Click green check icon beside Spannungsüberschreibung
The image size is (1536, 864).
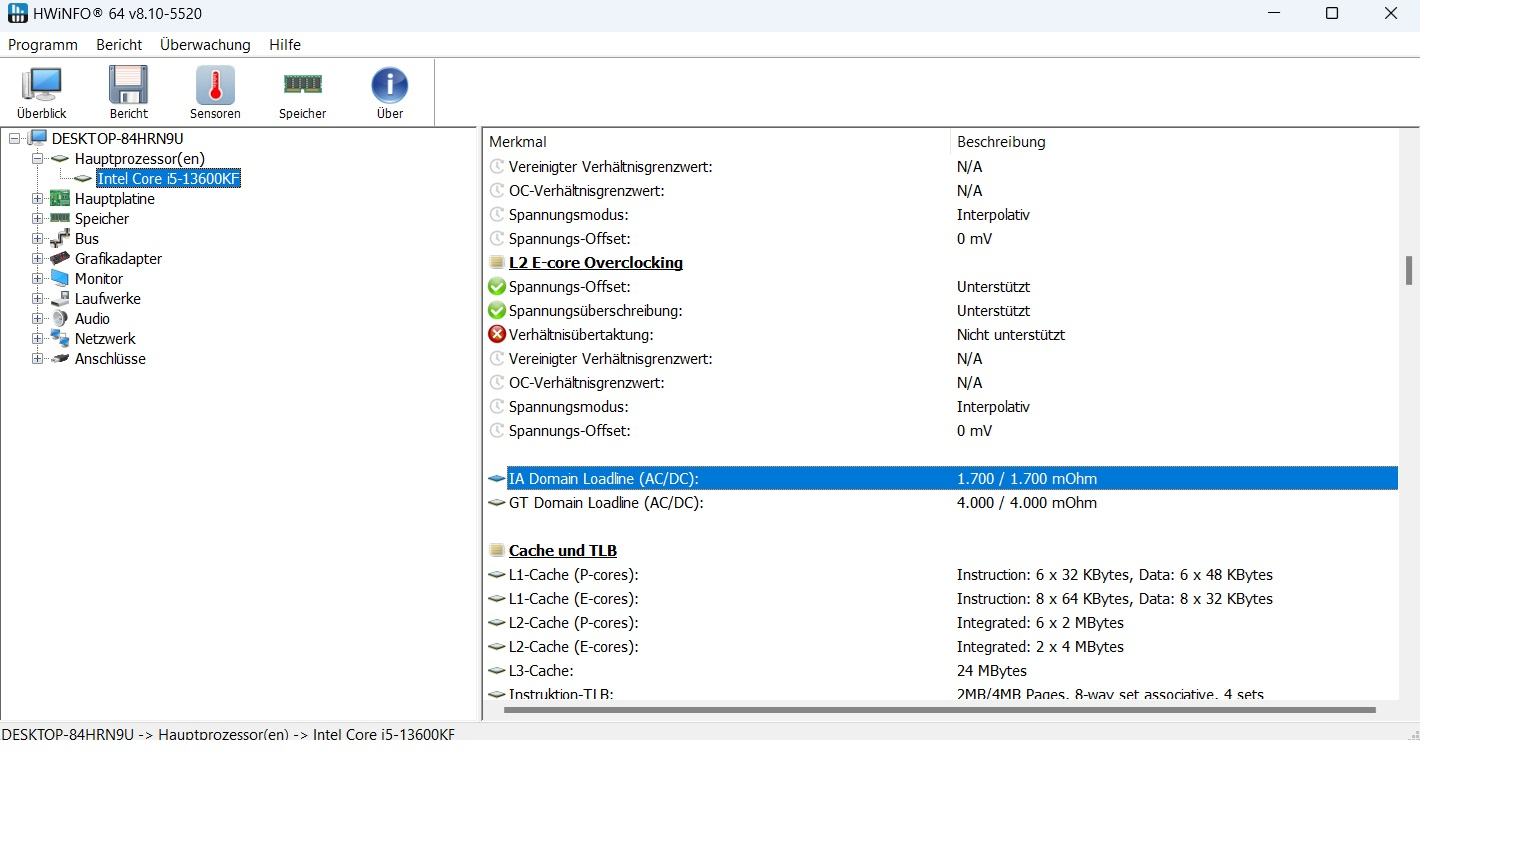tap(496, 310)
